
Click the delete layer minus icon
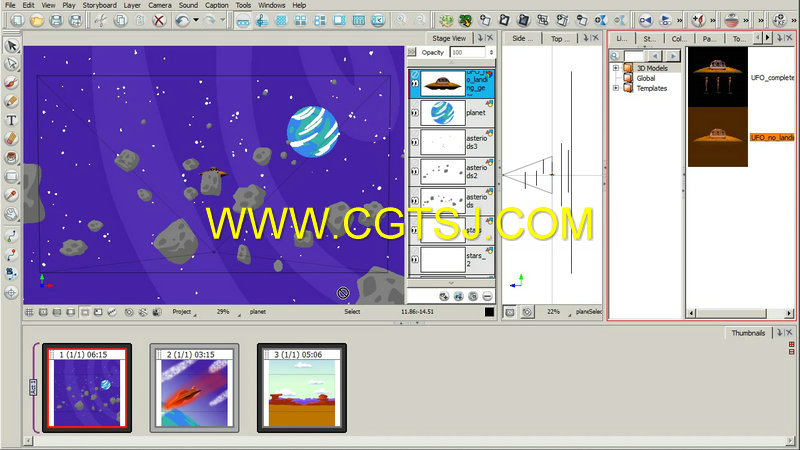(x=487, y=296)
